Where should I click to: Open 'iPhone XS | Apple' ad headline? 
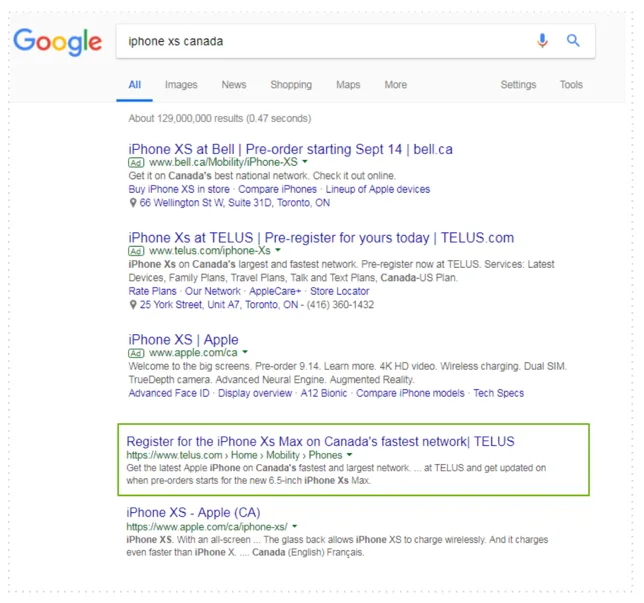[x=183, y=340]
